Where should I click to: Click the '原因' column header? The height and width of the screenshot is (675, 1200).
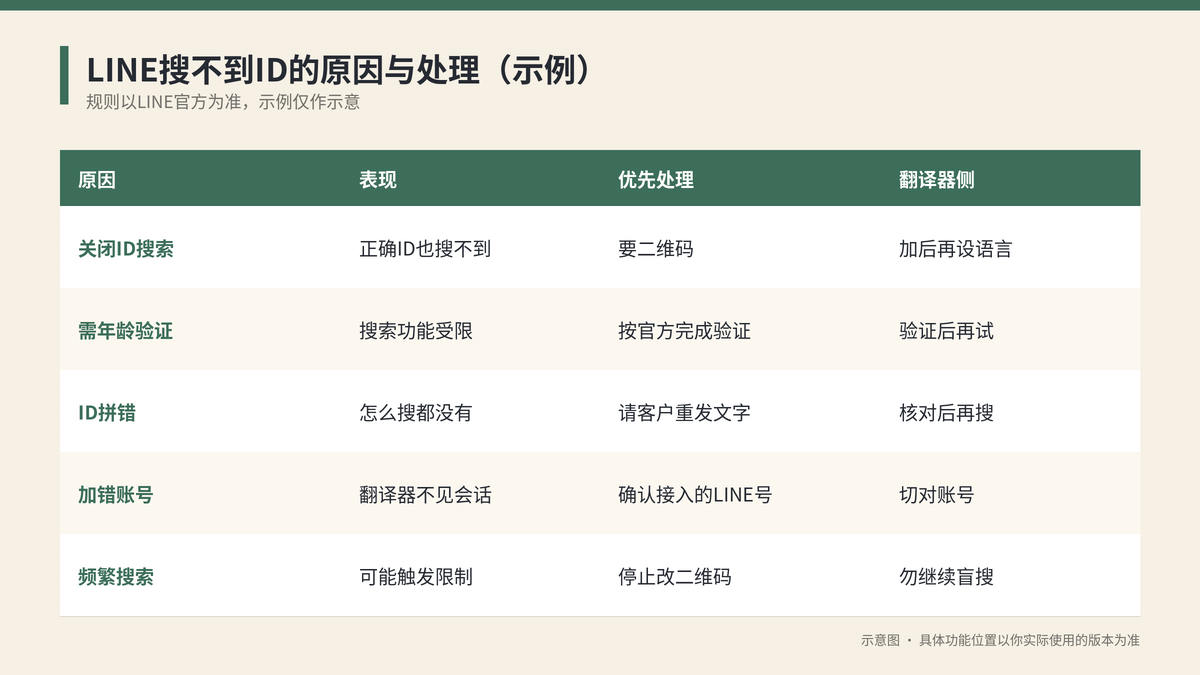[97, 180]
